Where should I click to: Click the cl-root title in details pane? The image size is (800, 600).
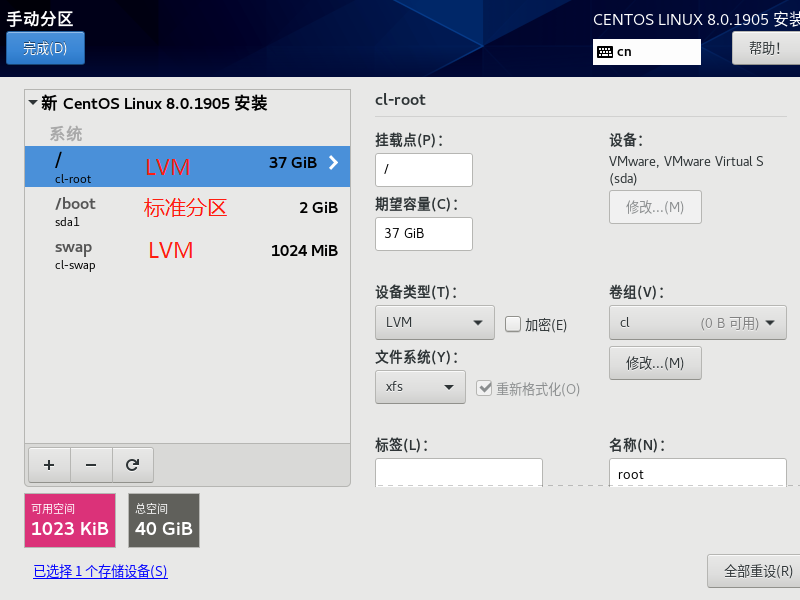[400, 99]
